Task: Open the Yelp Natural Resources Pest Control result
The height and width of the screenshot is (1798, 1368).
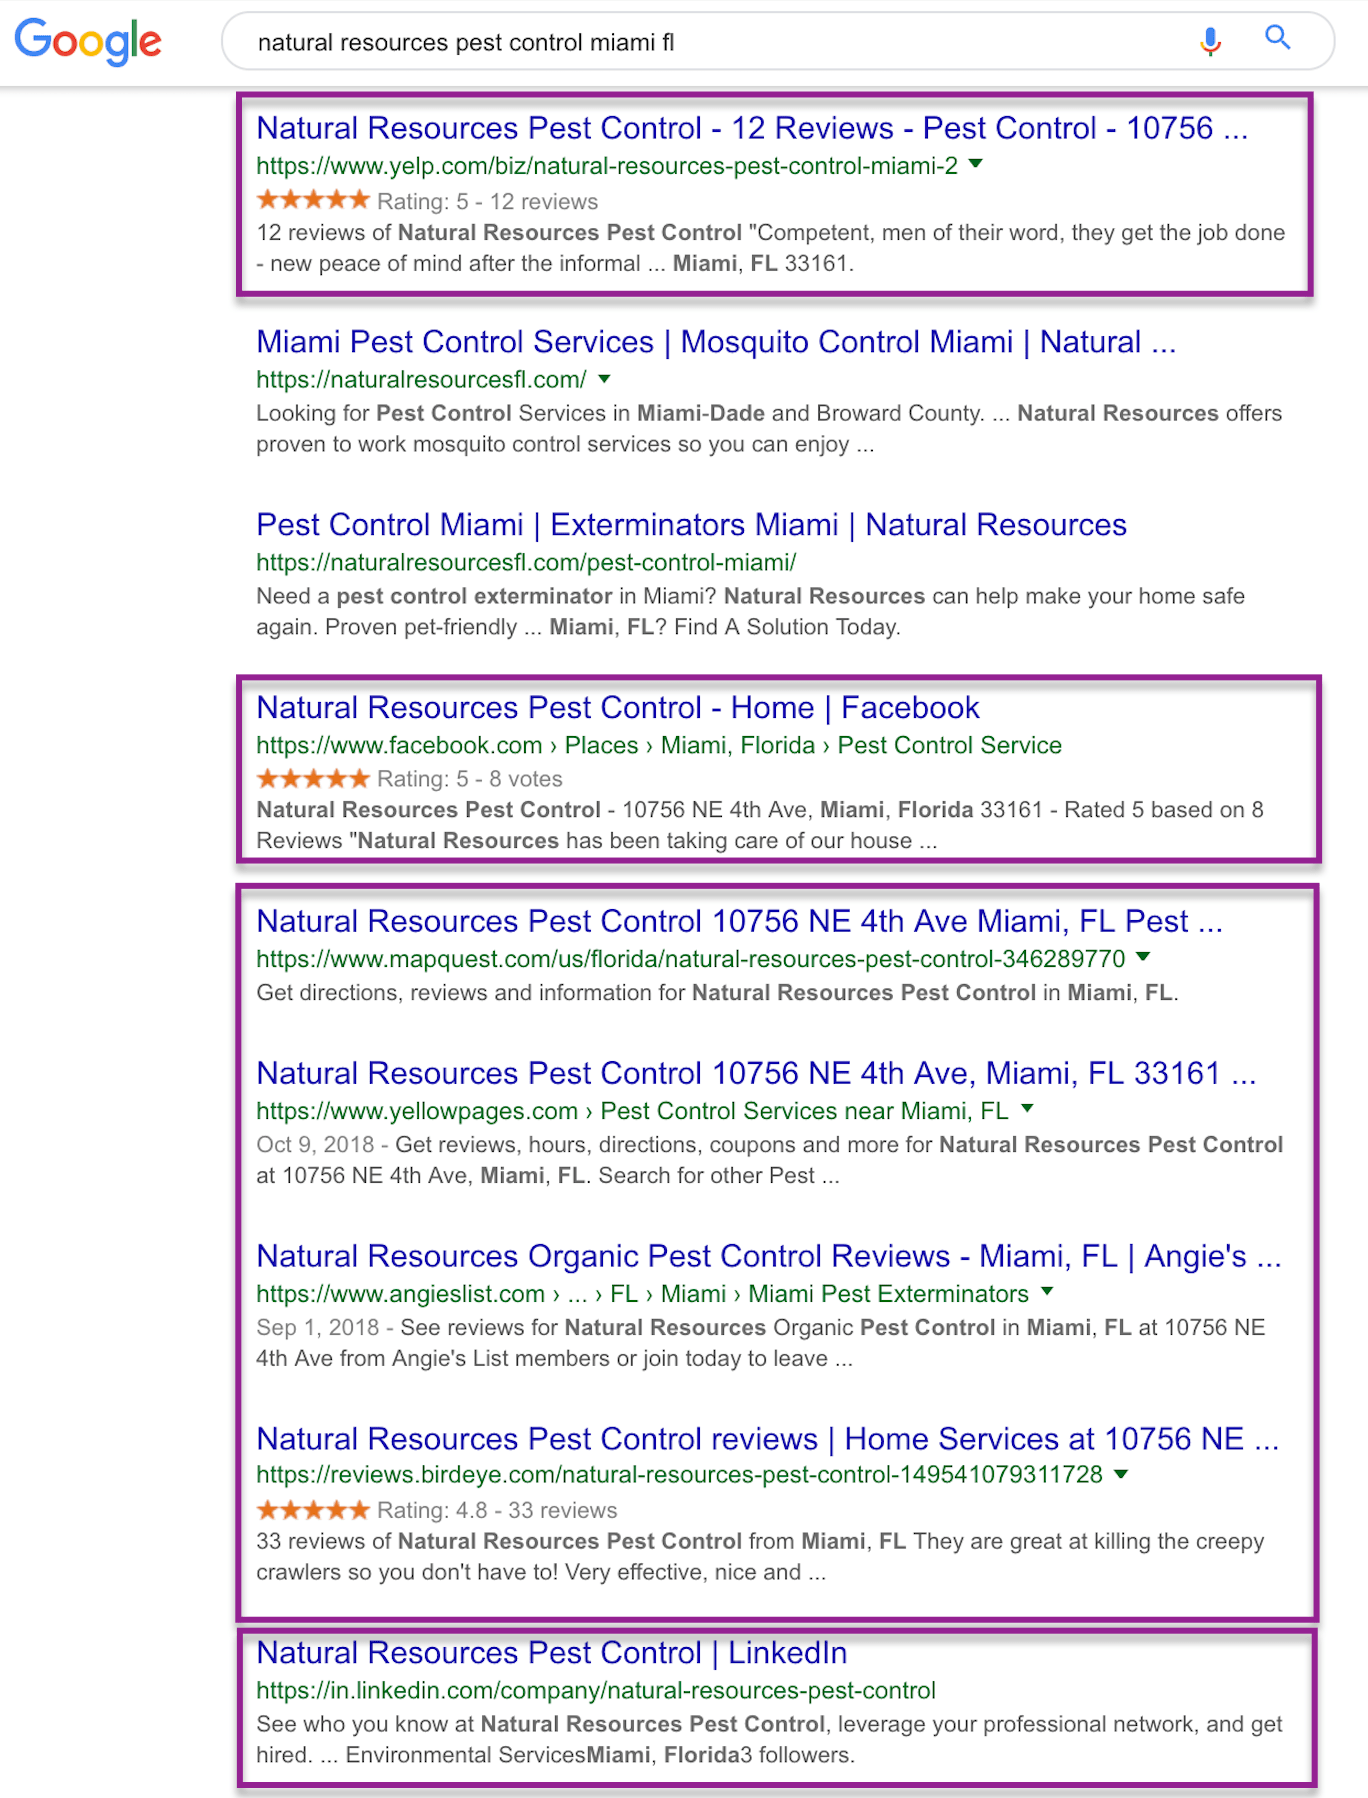Action: 752,128
